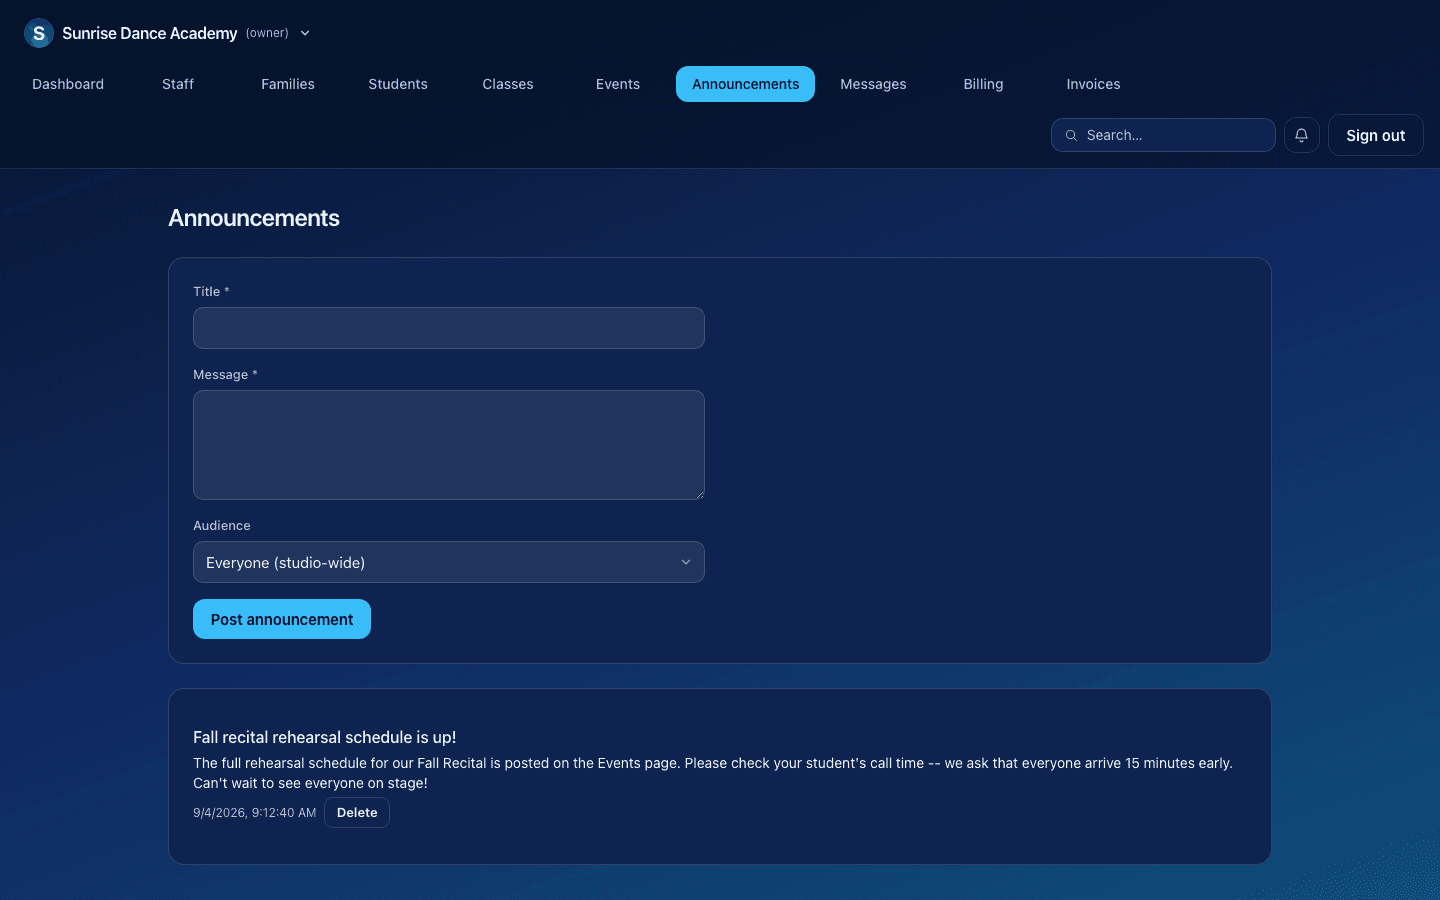Viewport: 1440px width, 900px height.
Task: Open the Audience dropdown
Action: pos(449,562)
